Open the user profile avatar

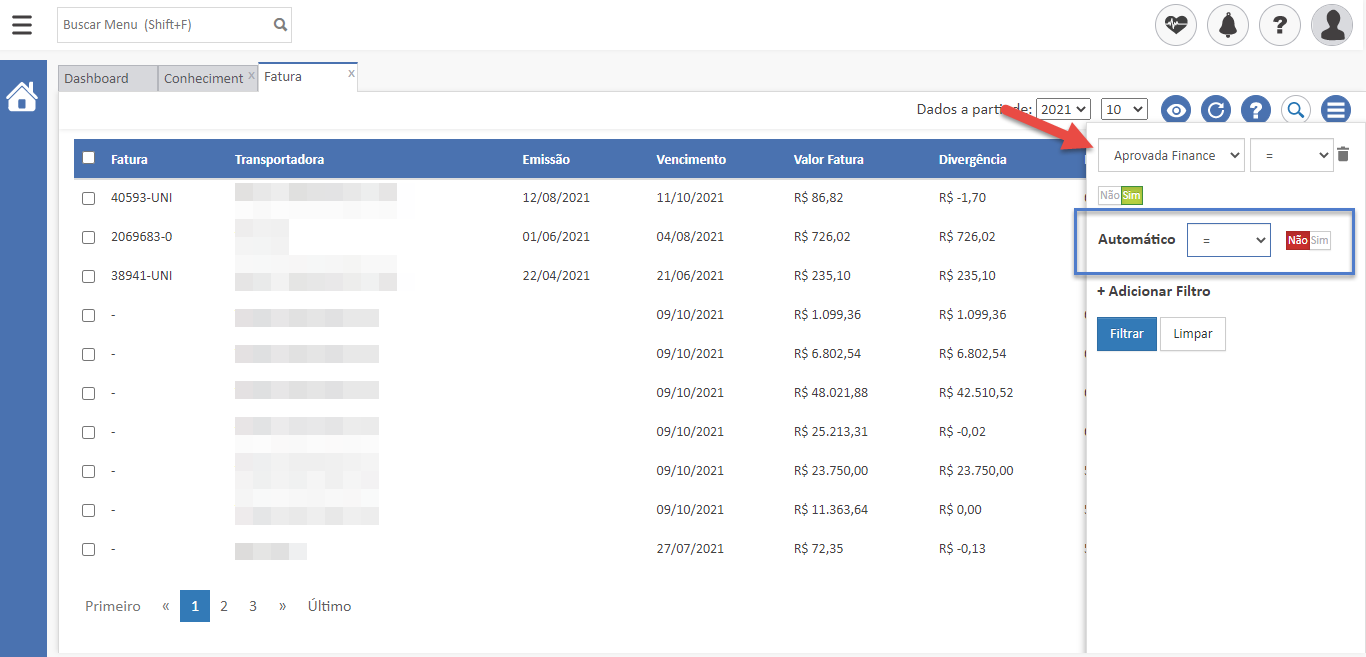point(1332,25)
